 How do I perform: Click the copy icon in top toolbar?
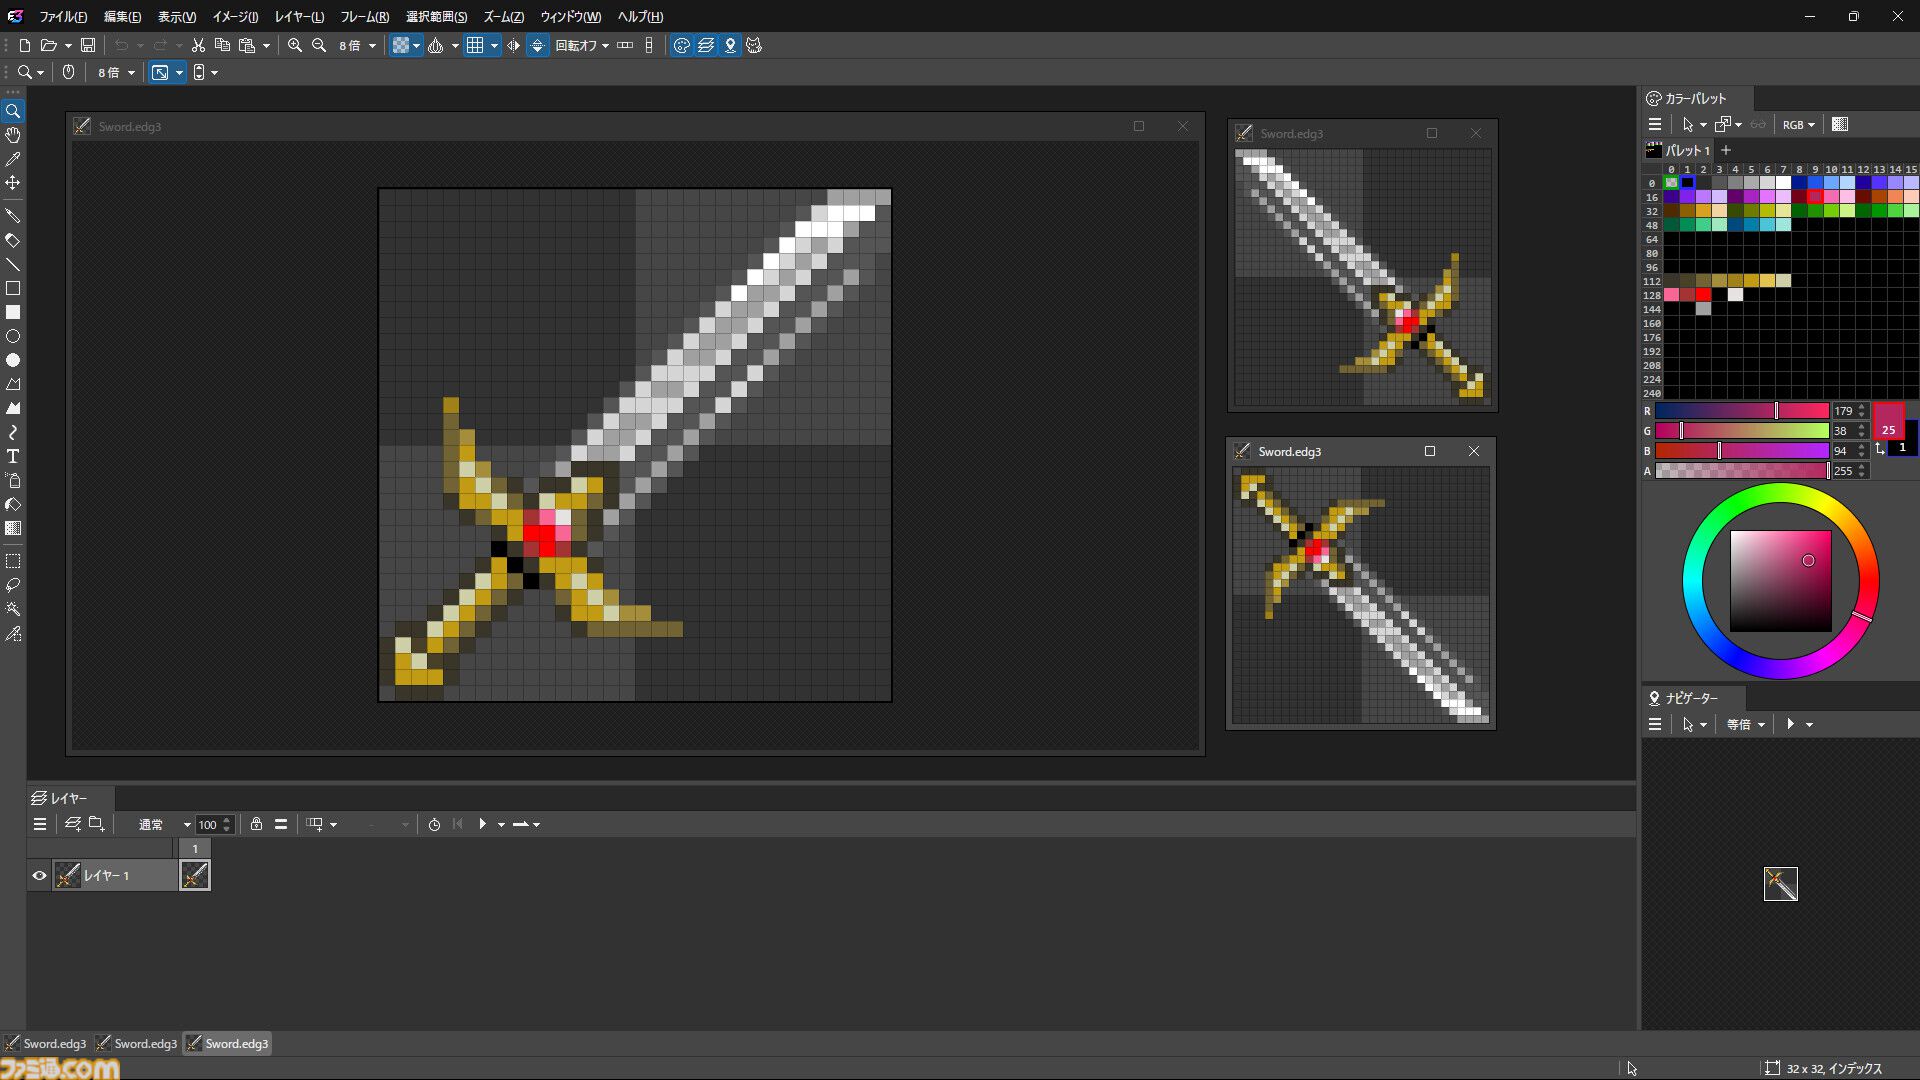(222, 45)
